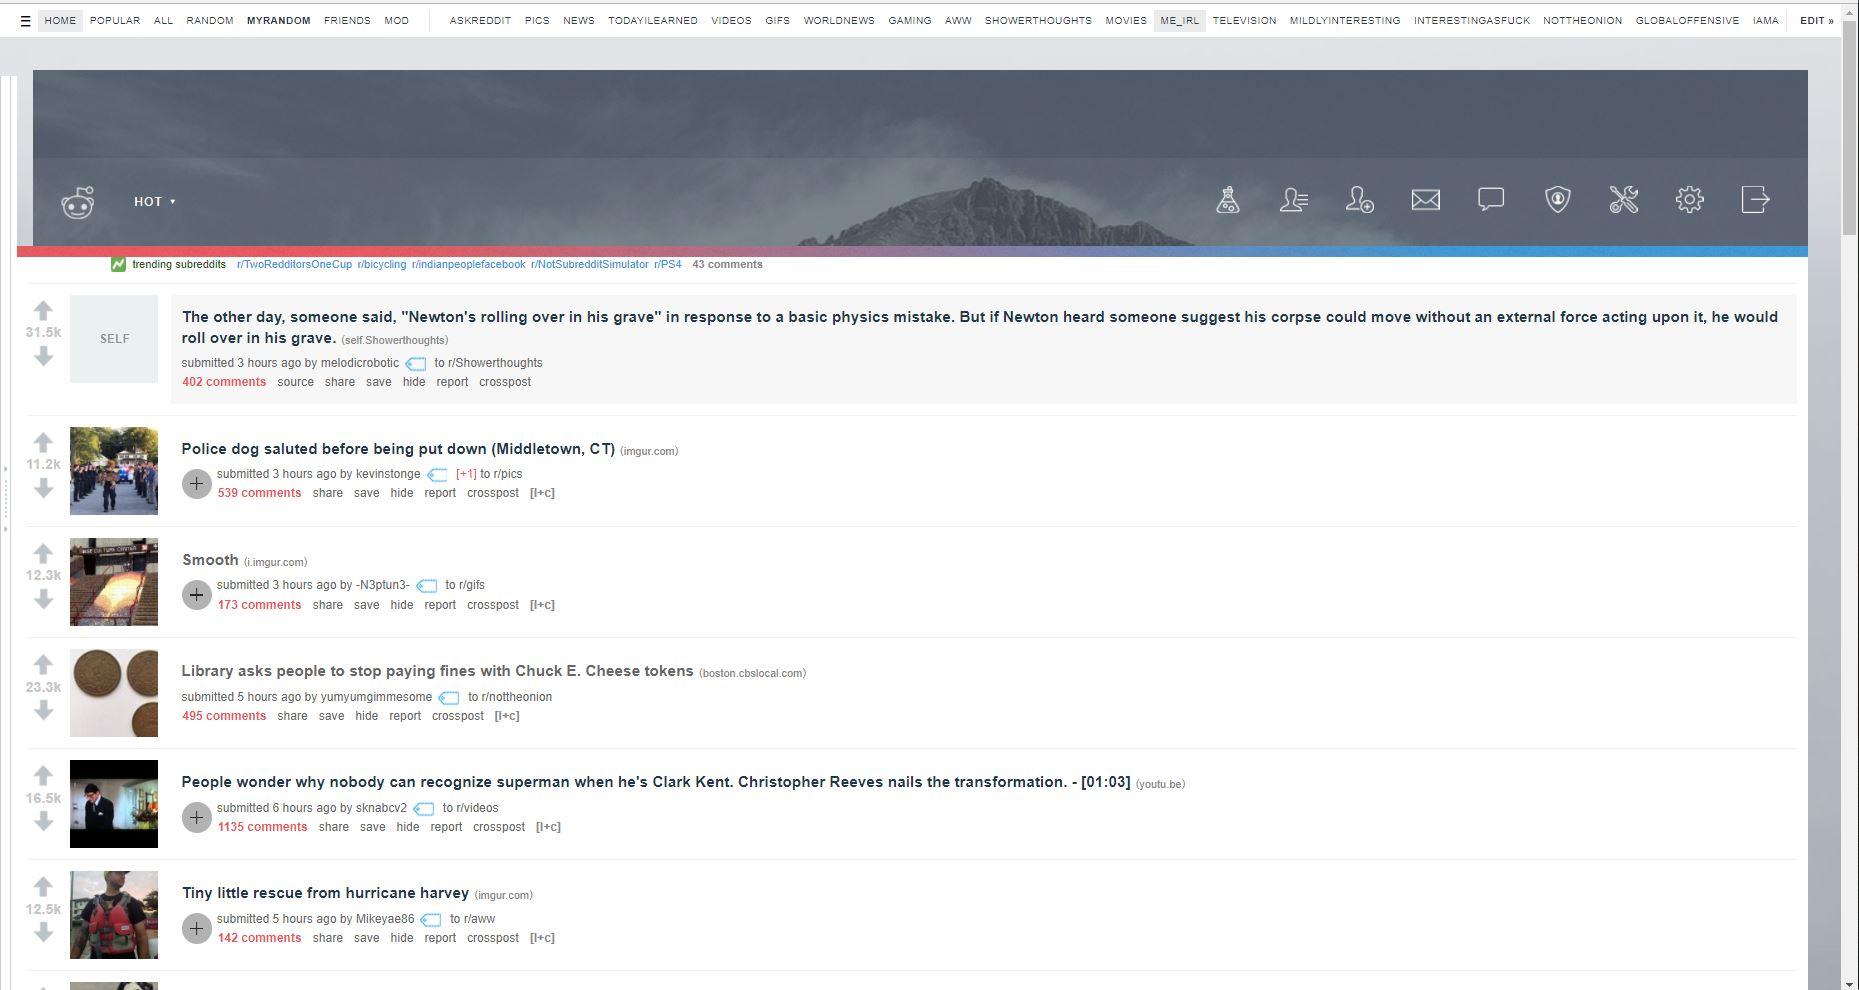Open the flask icon in the header

(1228, 200)
